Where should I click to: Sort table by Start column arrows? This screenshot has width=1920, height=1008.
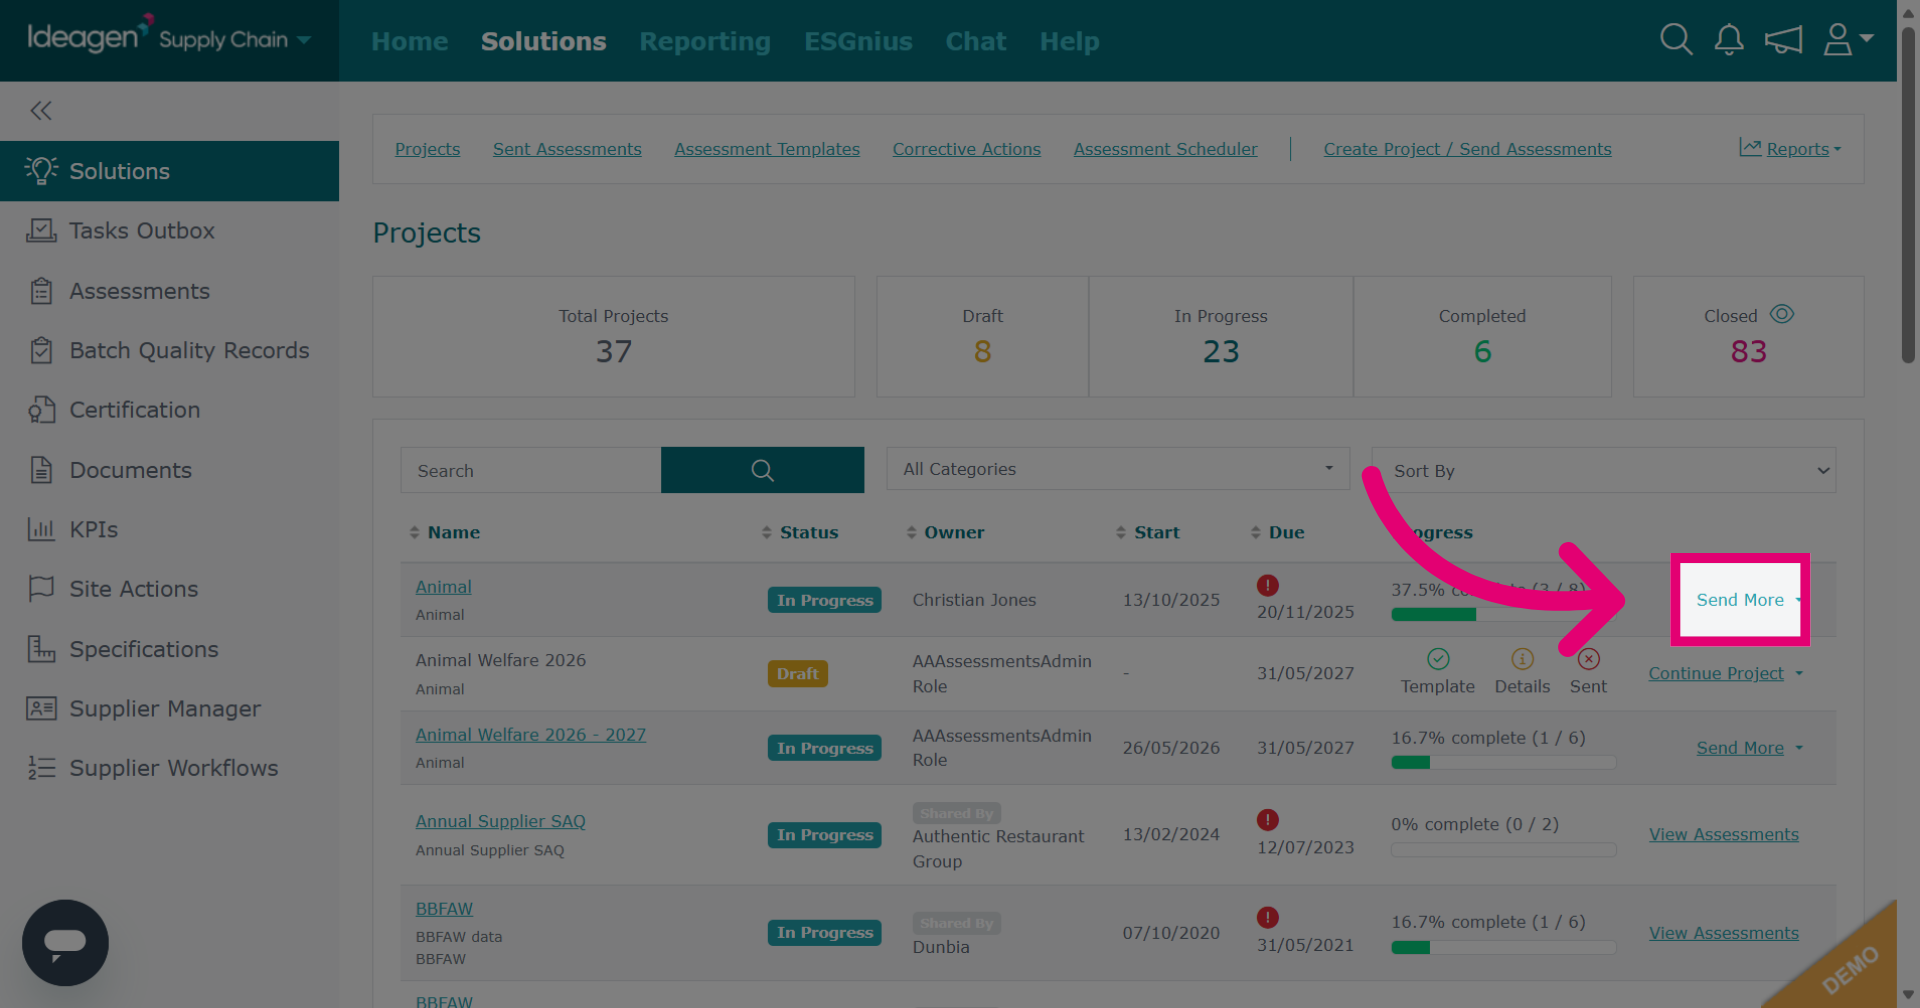[x=1121, y=532]
